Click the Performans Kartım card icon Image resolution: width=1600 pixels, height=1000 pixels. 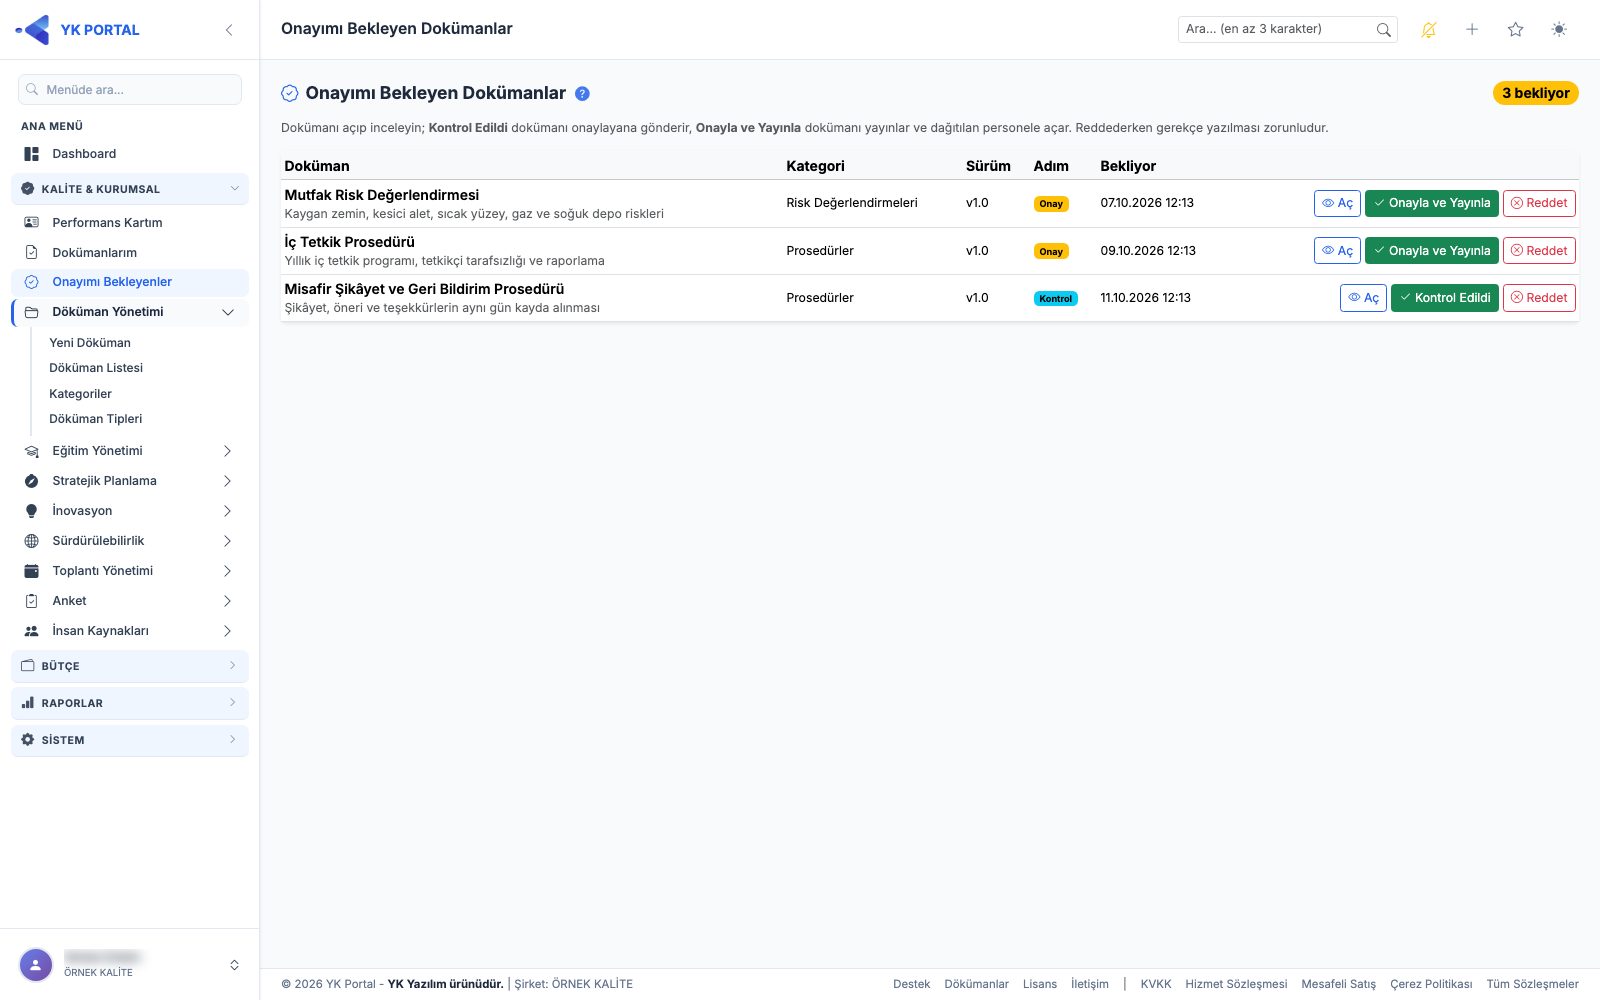(31, 222)
